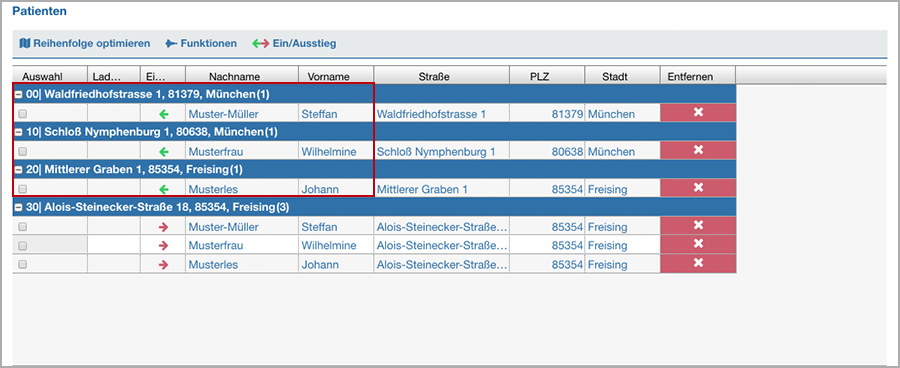Image resolution: width=900 pixels, height=368 pixels.
Task: Remove Wilhelmine at Schloß Nymphenburg with X
Action: (x=698, y=151)
